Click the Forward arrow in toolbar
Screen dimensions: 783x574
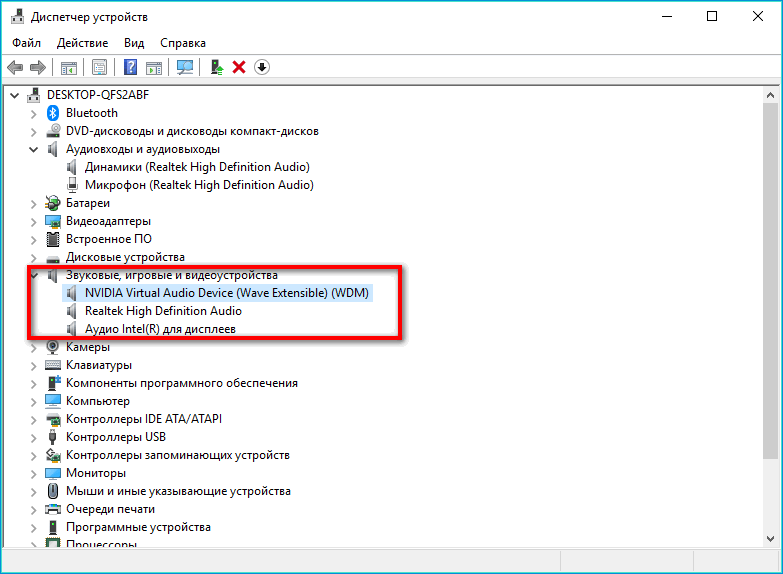38,67
